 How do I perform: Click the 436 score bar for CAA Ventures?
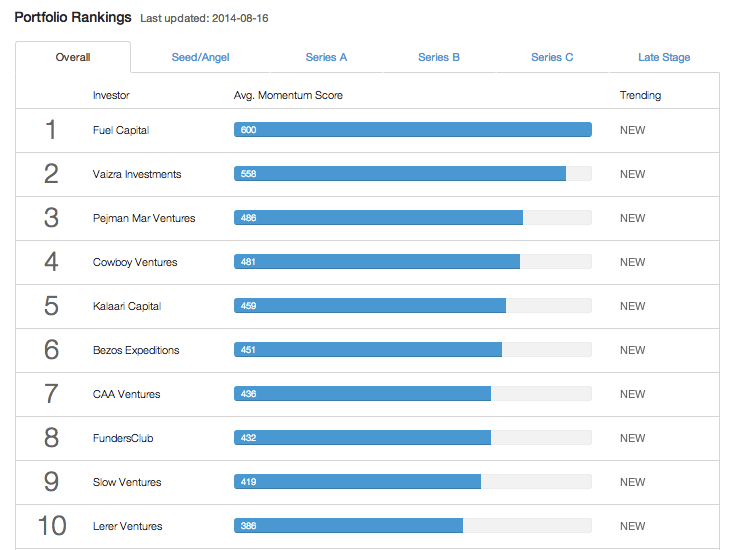point(363,393)
